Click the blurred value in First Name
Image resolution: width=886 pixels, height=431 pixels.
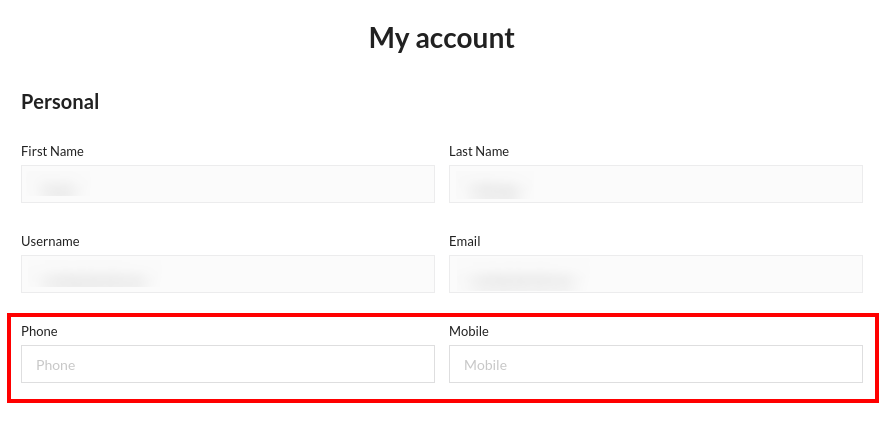coord(58,186)
